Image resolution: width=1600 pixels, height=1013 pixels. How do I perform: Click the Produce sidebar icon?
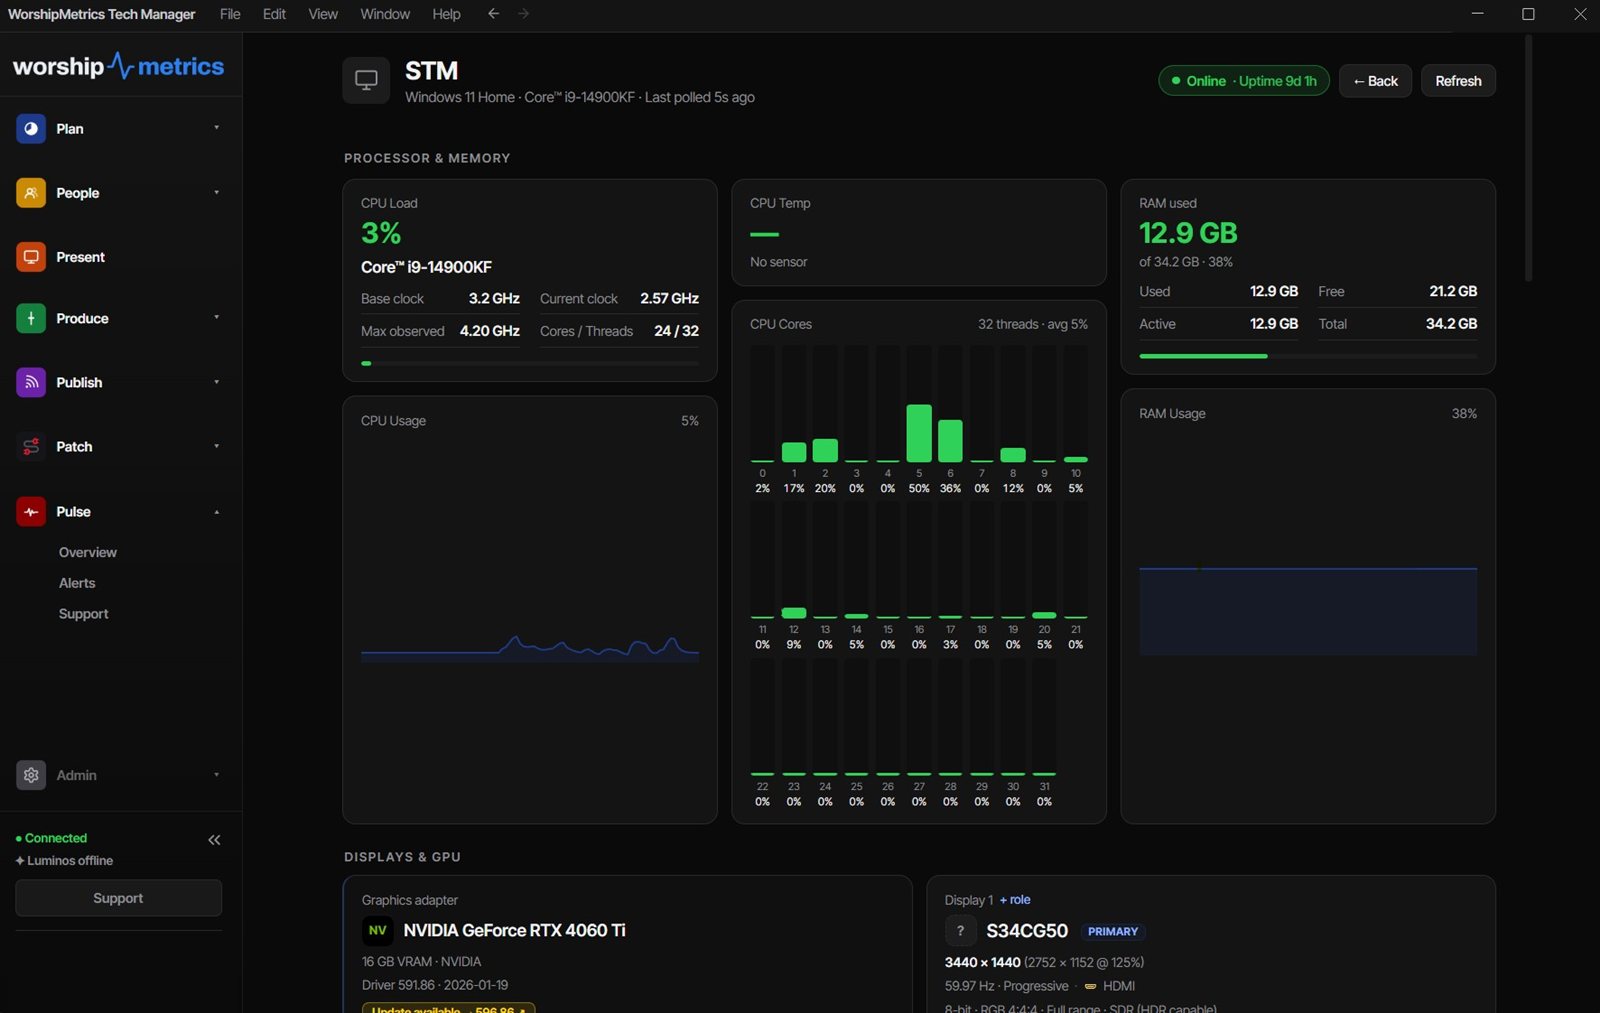[31, 318]
